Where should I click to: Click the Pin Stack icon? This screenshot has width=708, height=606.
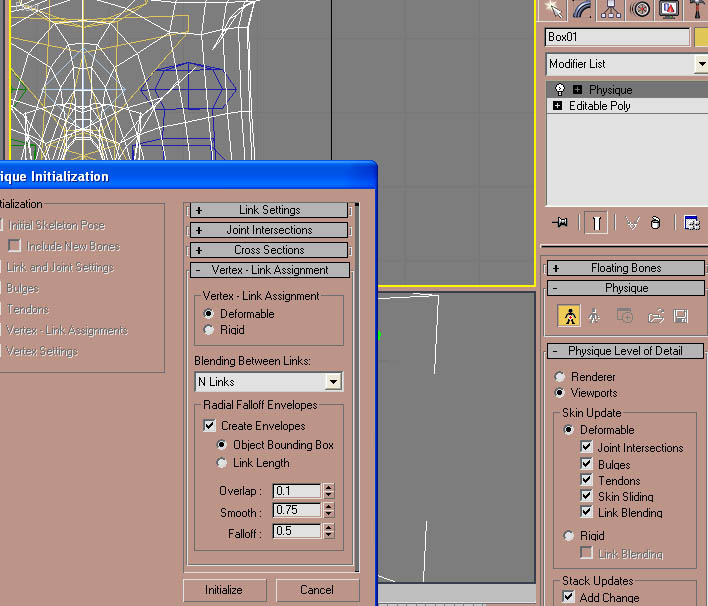pos(560,223)
